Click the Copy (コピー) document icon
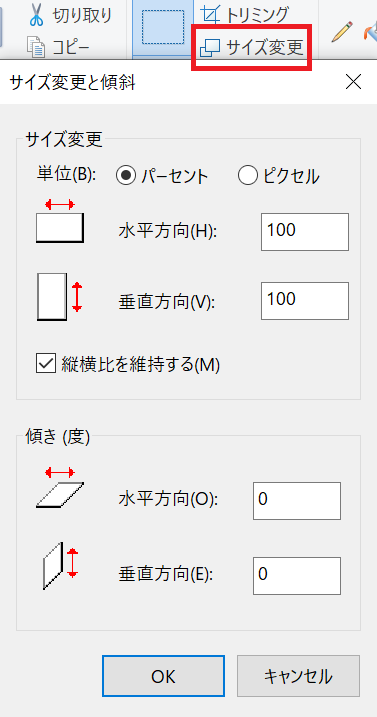The image size is (377, 717). 37,48
